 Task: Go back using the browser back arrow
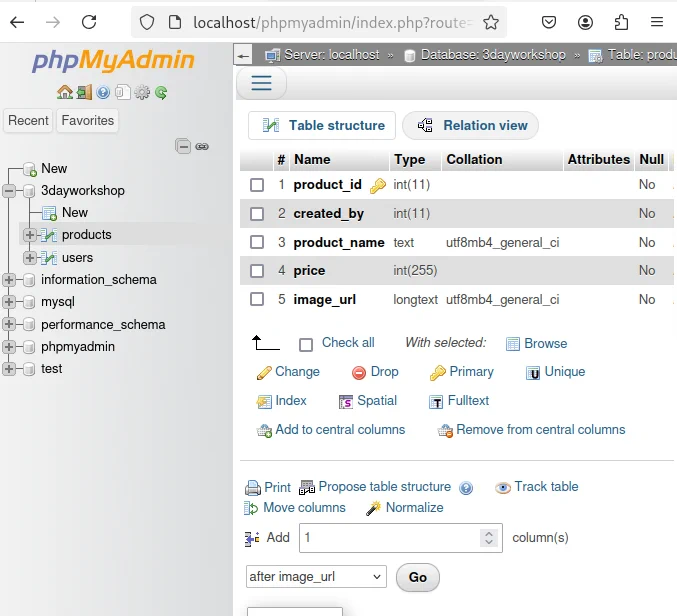(x=17, y=22)
